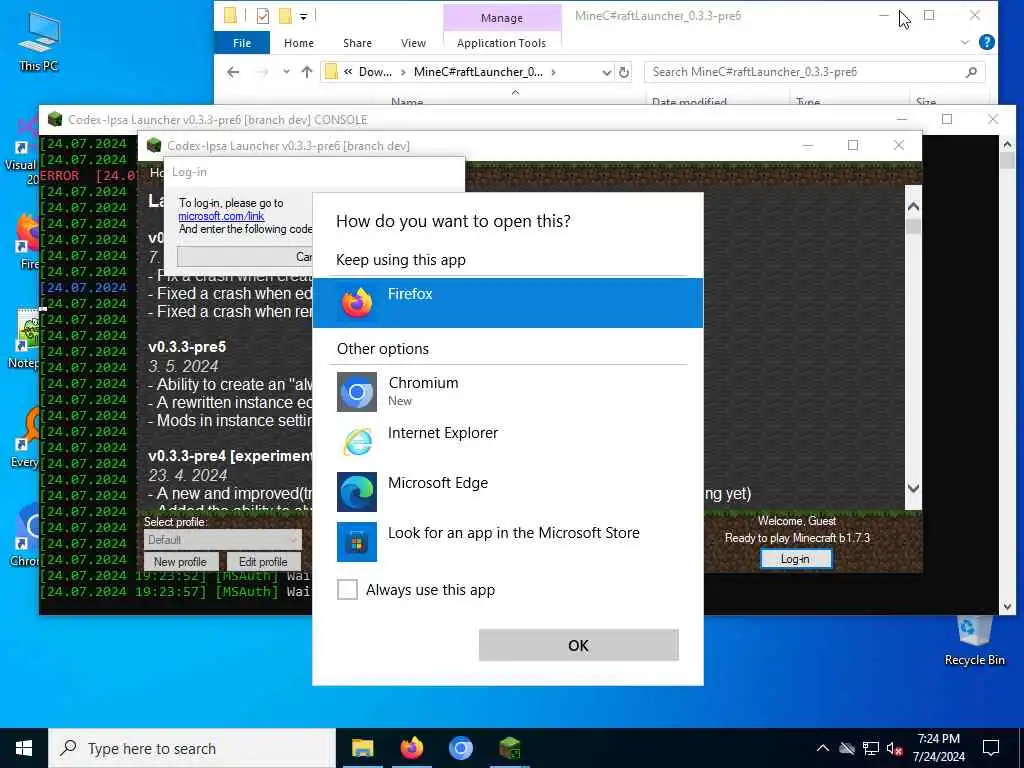The height and width of the screenshot is (768, 1024).
Task: Refresh the Explorer folder view
Action: 624,72
